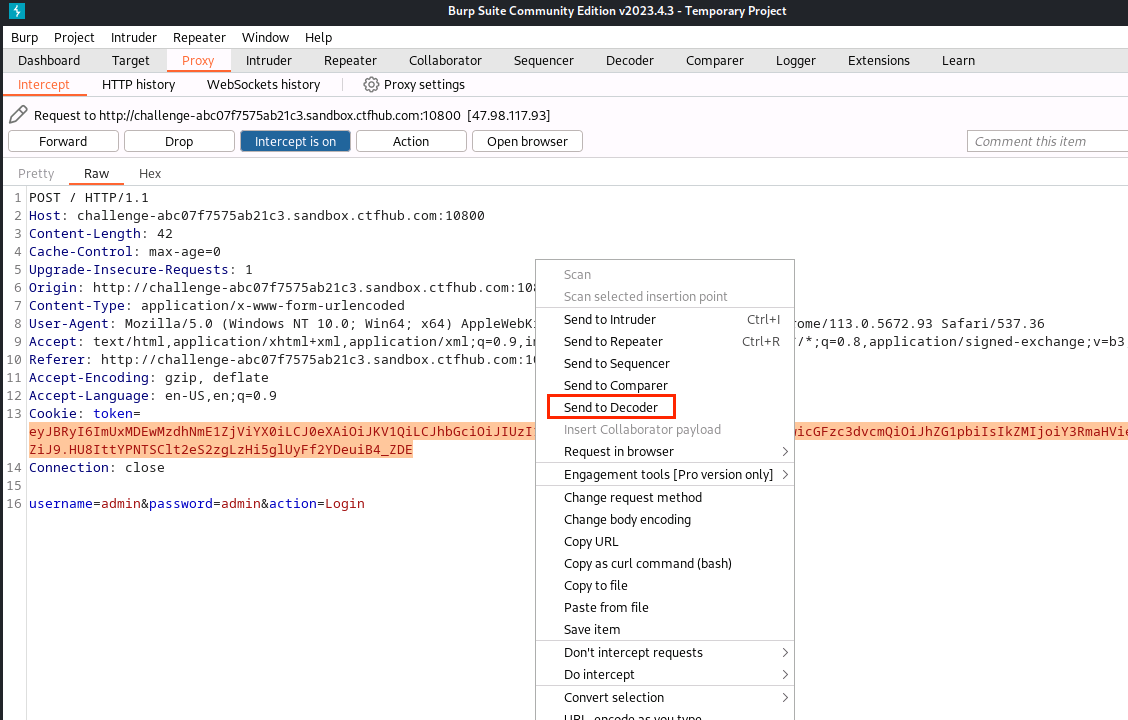This screenshot has height=720, width=1128.
Task: Select the Intercept sub-tab
Action: coord(44,85)
